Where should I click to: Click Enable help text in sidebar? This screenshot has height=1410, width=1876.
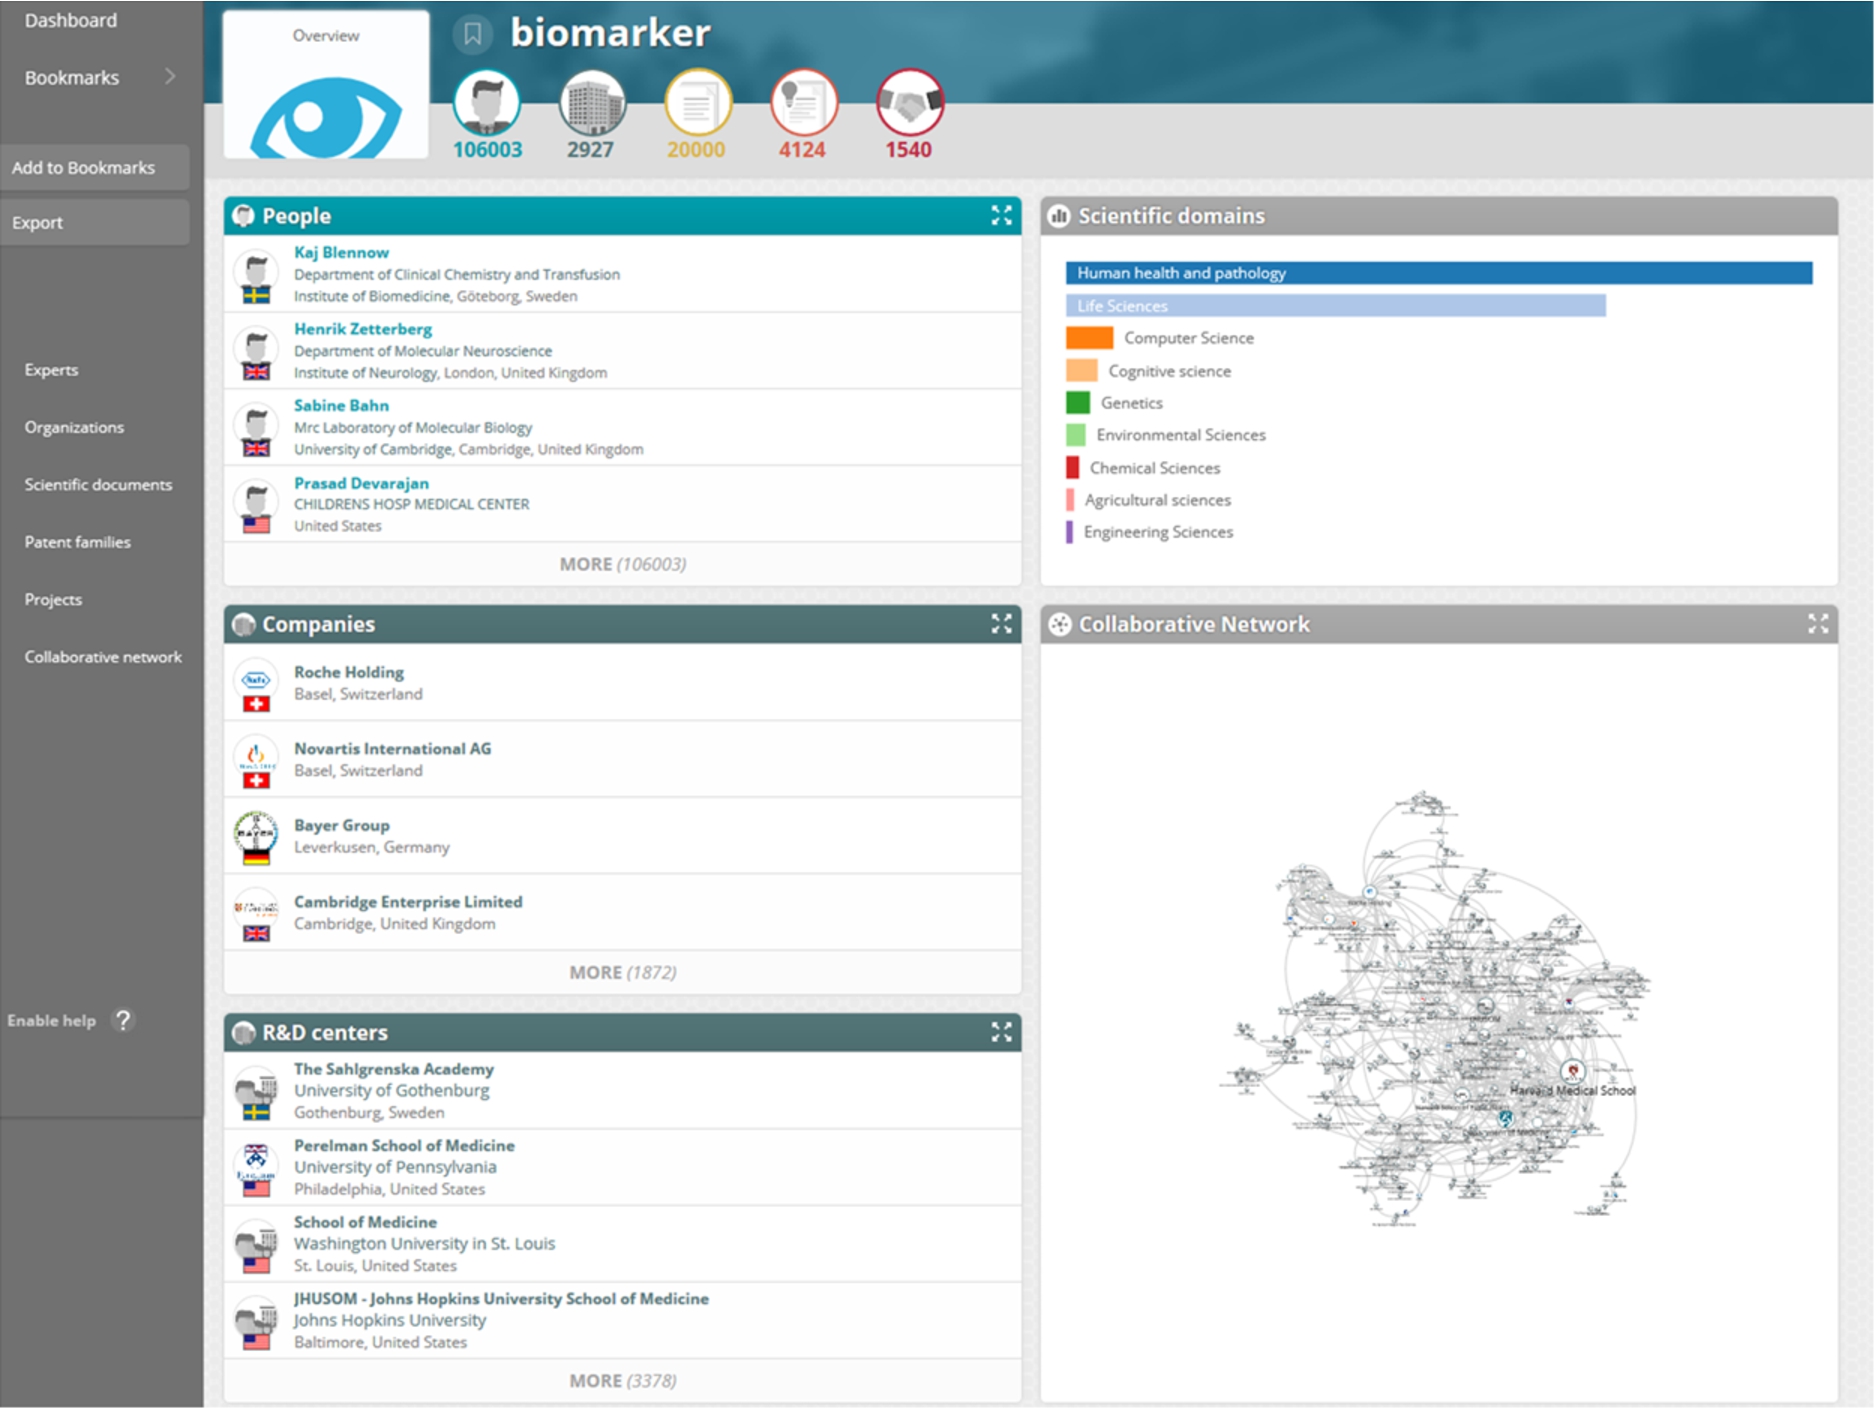(x=52, y=1020)
